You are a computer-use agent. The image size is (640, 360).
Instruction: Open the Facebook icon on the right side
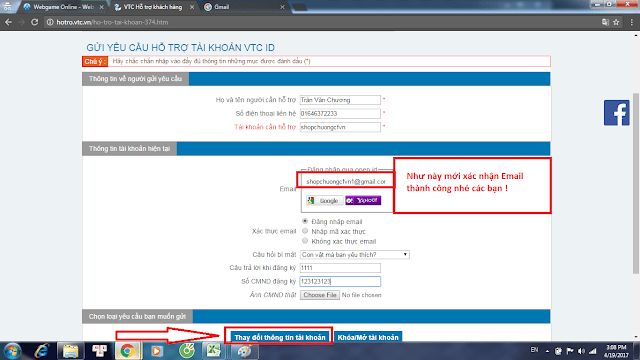click(x=617, y=113)
